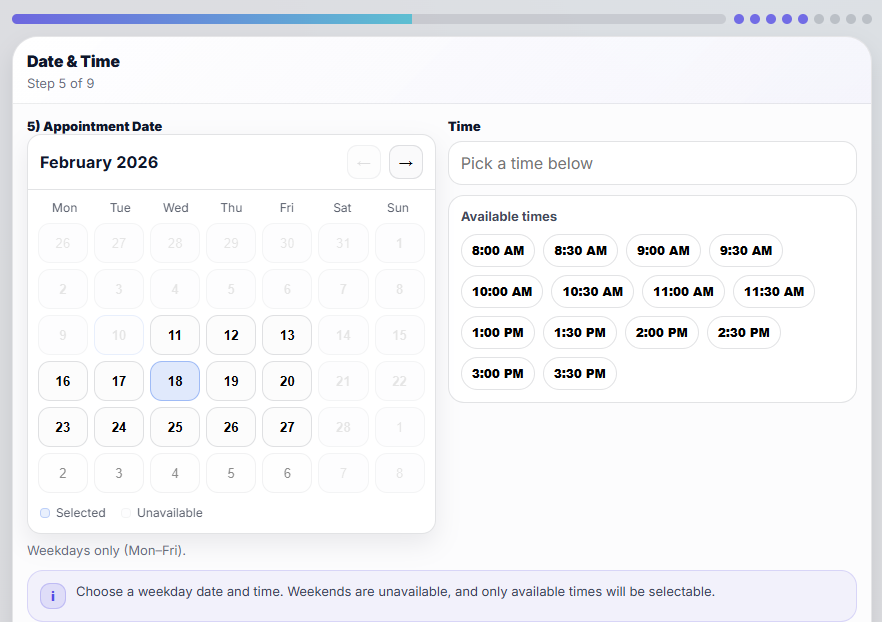
Task: Click the 'Wed' weekday header
Action: (176, 208)
